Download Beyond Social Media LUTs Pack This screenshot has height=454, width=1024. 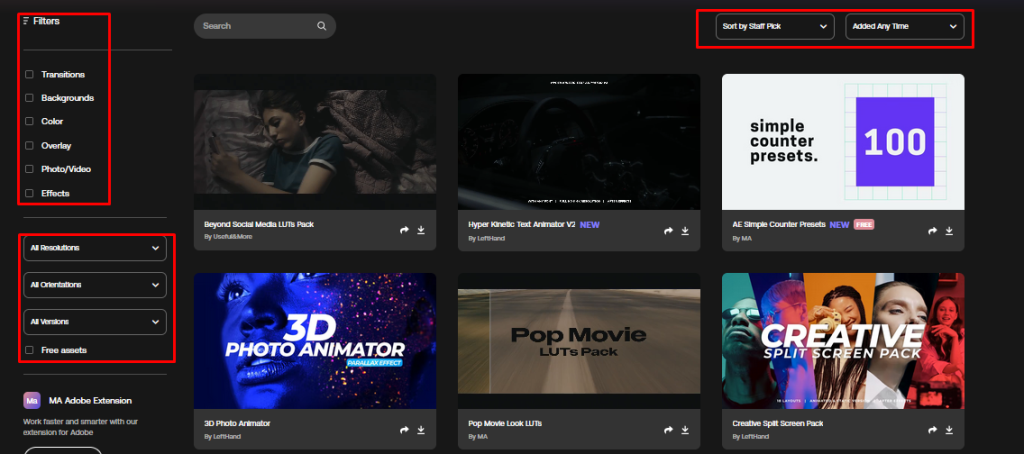pyautogui.click(x=421, y=230)
